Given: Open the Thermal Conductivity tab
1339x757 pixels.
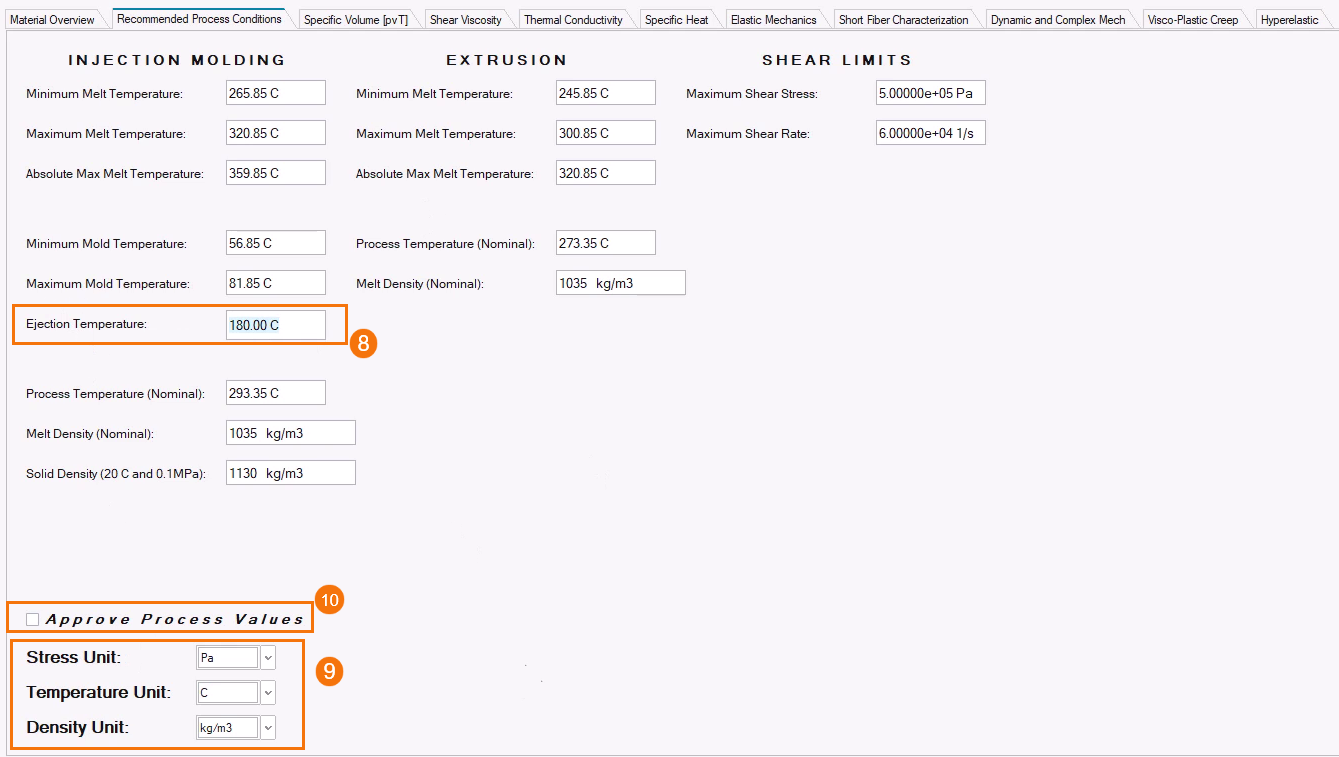Looking at the screenshot, I should point(573,20).
